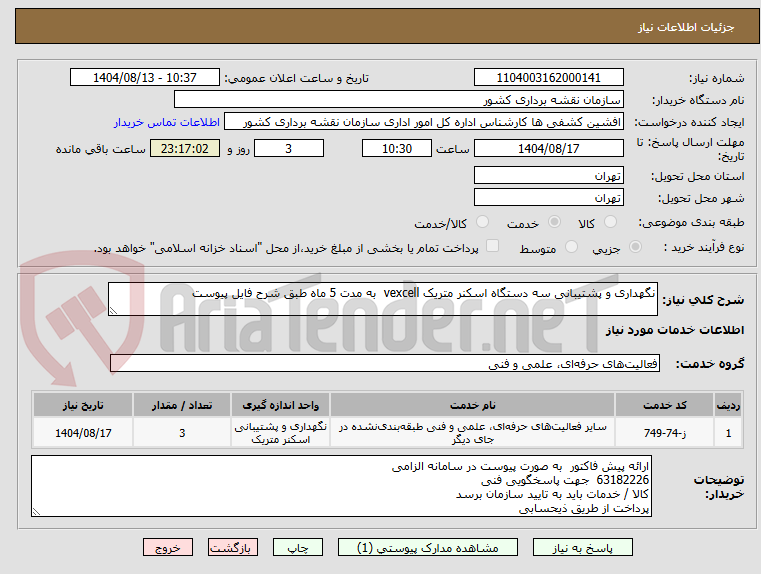Click the resize handle of شرح کلی نیاز textarea
This screenshot has width=761, height=574.
click(x=113, y=311)
